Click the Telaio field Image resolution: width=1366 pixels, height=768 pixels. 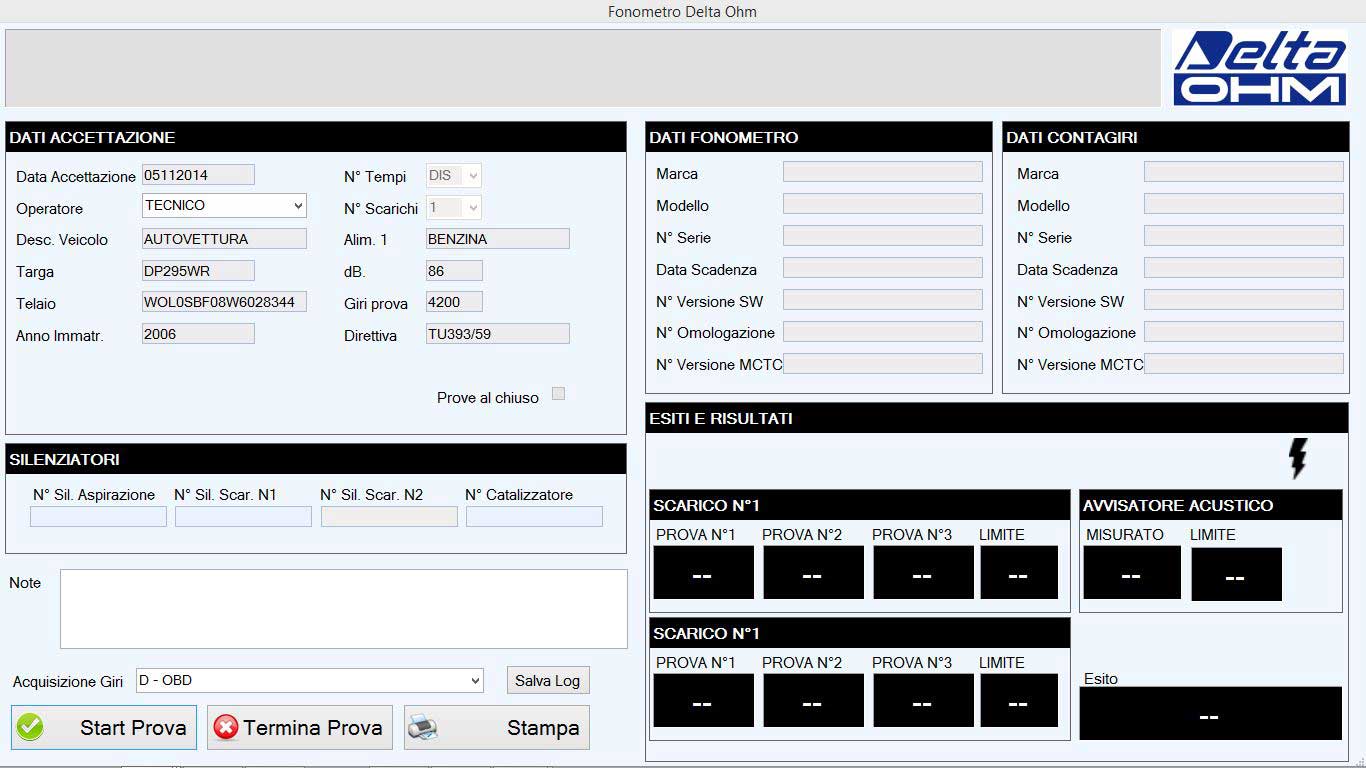(x=224, y=302)
